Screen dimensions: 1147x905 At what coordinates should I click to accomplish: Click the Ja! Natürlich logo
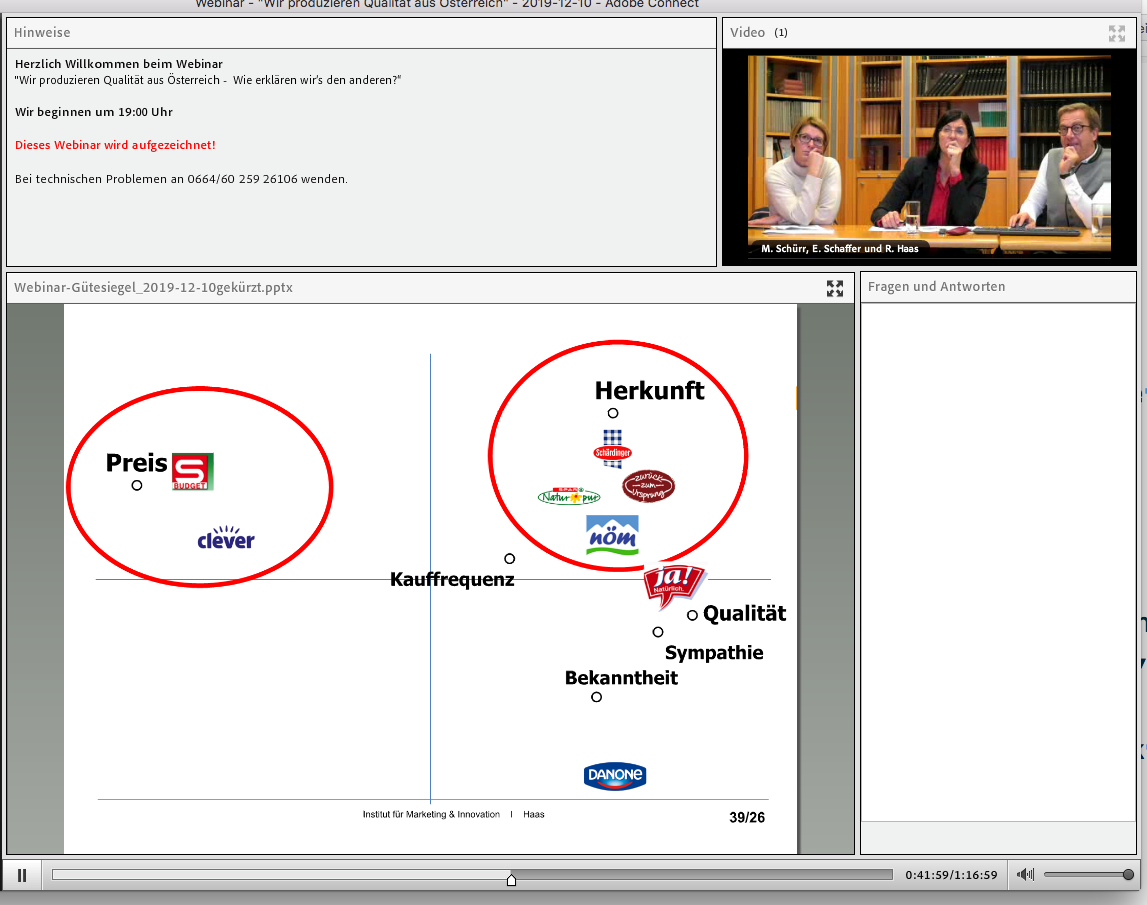point(673,585)
